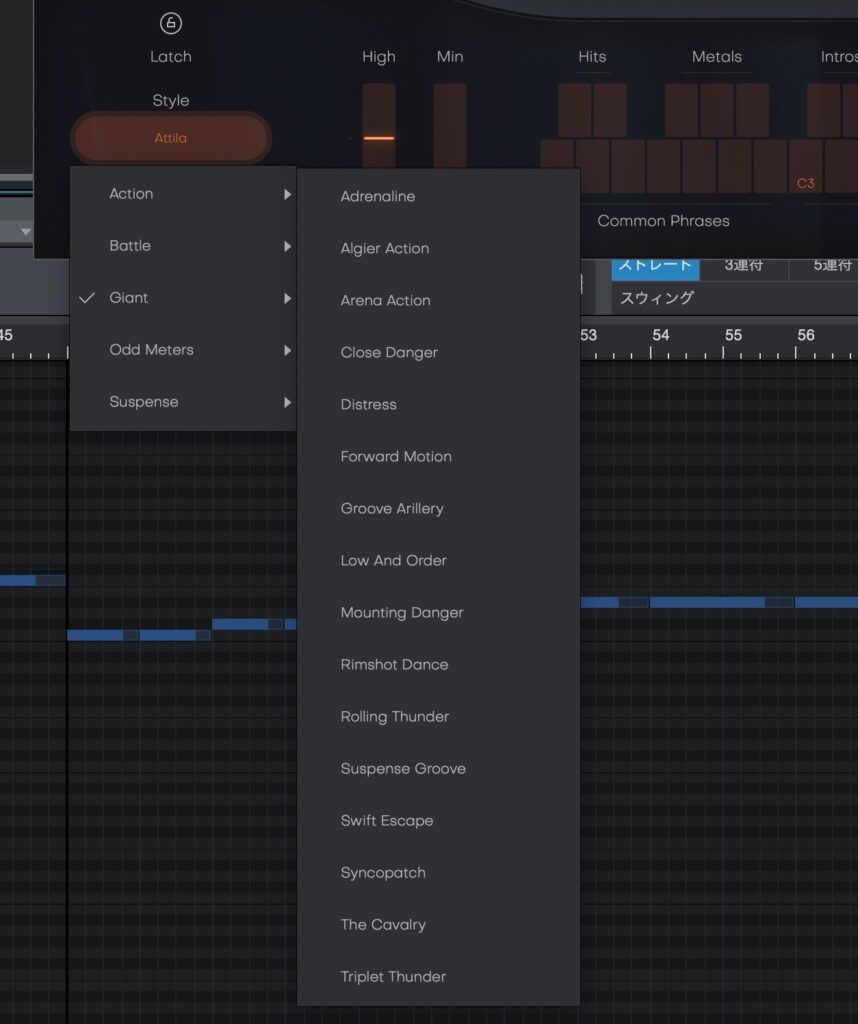The width and height of the screenshot is (858, 1024).
Task: Select the checked Giant category
Action: (x=129, y=298)
